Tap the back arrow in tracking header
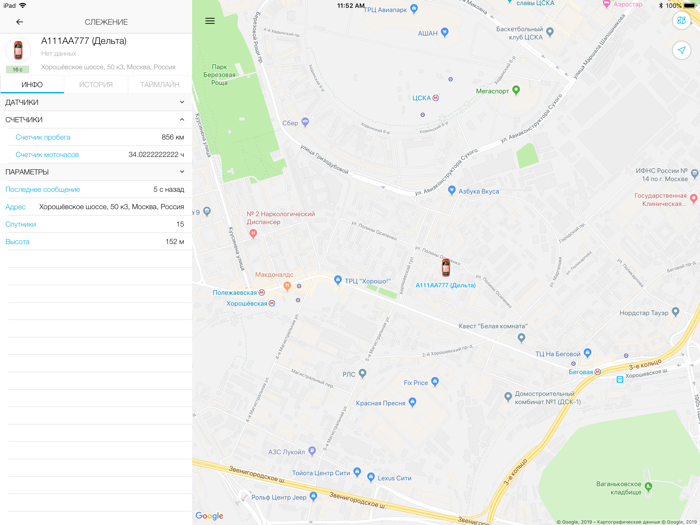Viewport: 700px width, 525px height. tap(19, 22)
